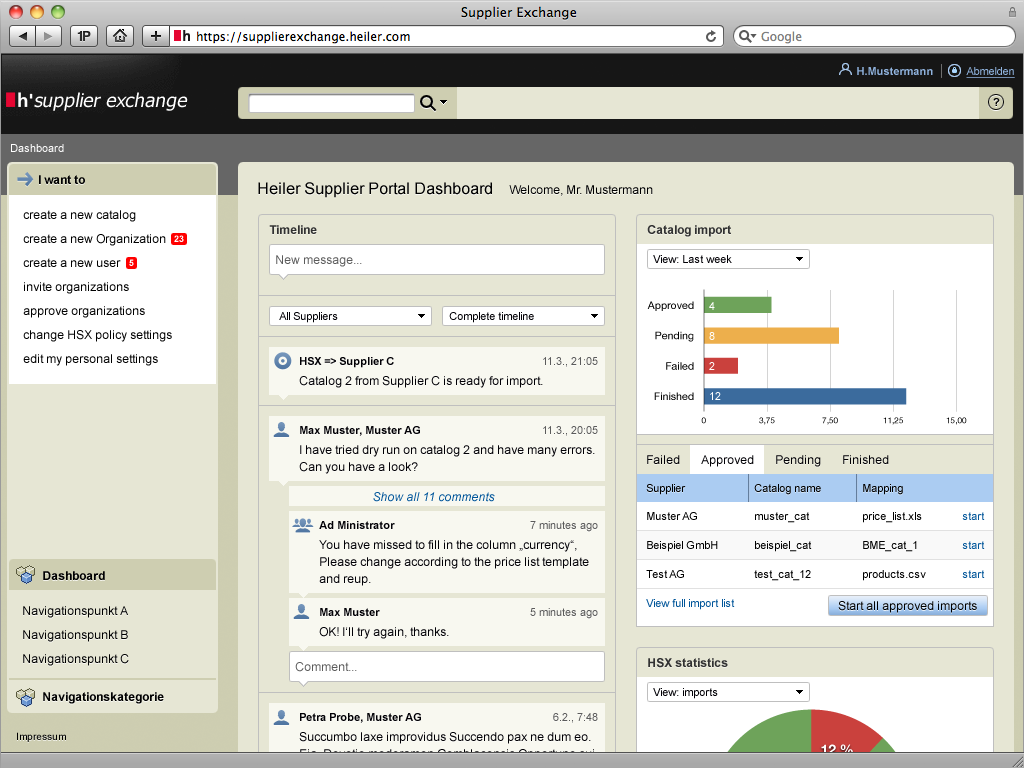Open the View: Last week dropdown
Viewport: 1024px width, 768px height.
coord(728,259)
